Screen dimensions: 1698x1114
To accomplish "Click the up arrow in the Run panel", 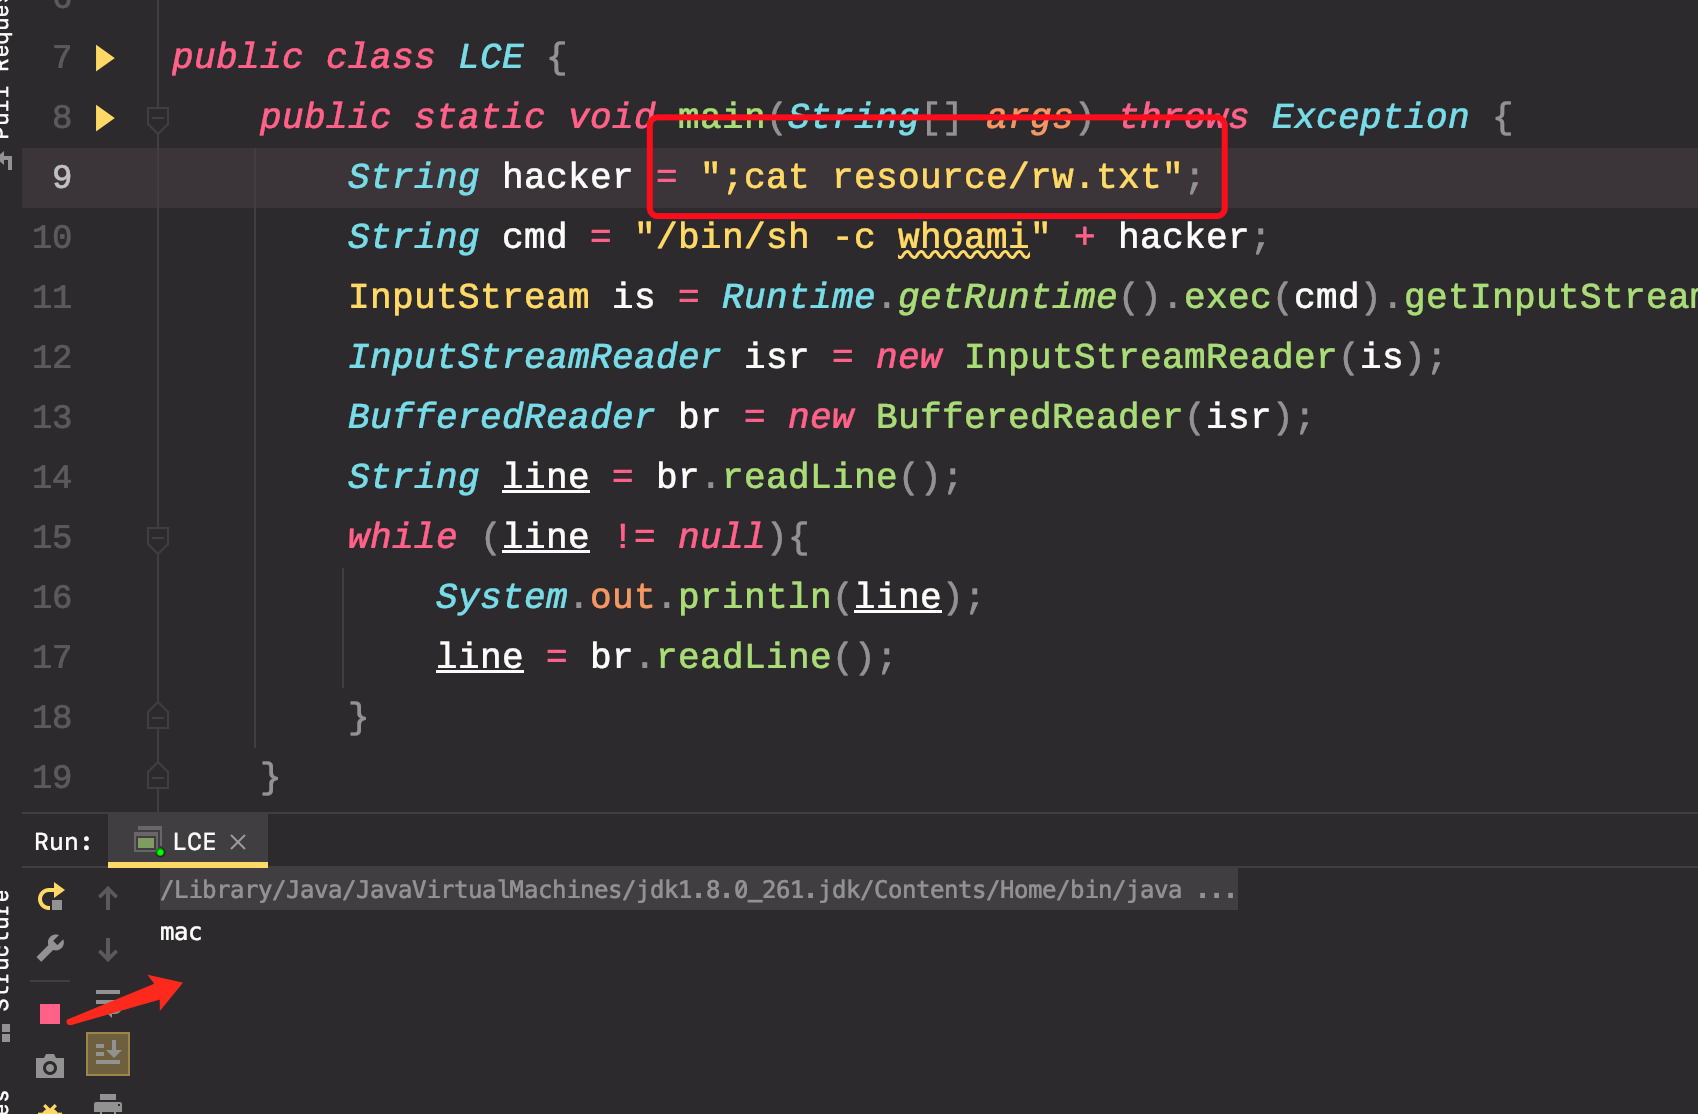I will tap(108, 897).
